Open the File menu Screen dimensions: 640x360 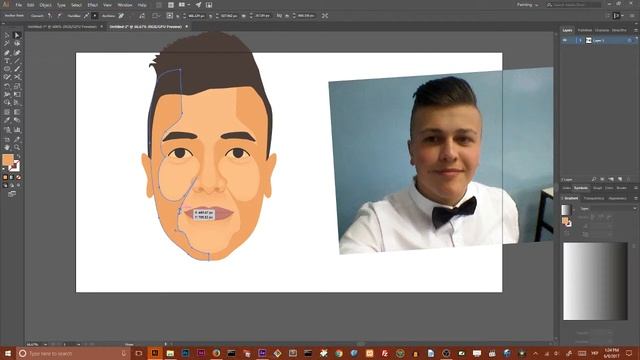click(x=19, y=5)
